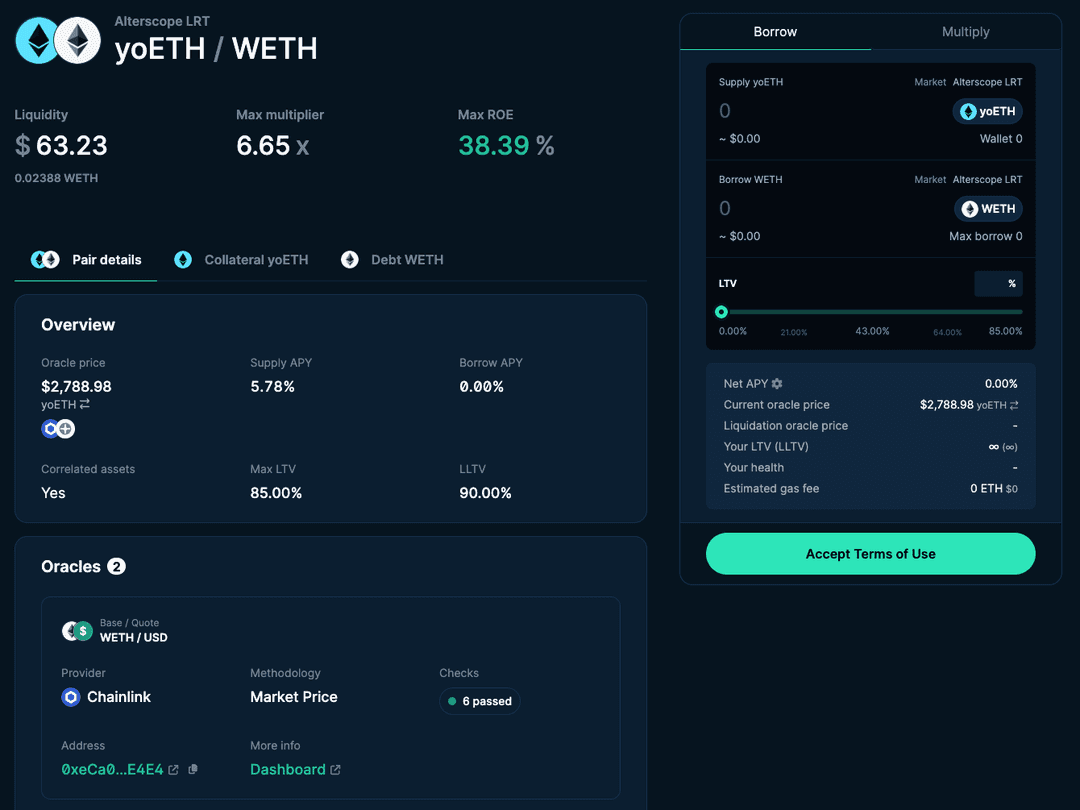Copy the oracle address 0xeCa0...E4E4
The height and width of the screenshot is (810, 1080).
click(x=193, y=769)
